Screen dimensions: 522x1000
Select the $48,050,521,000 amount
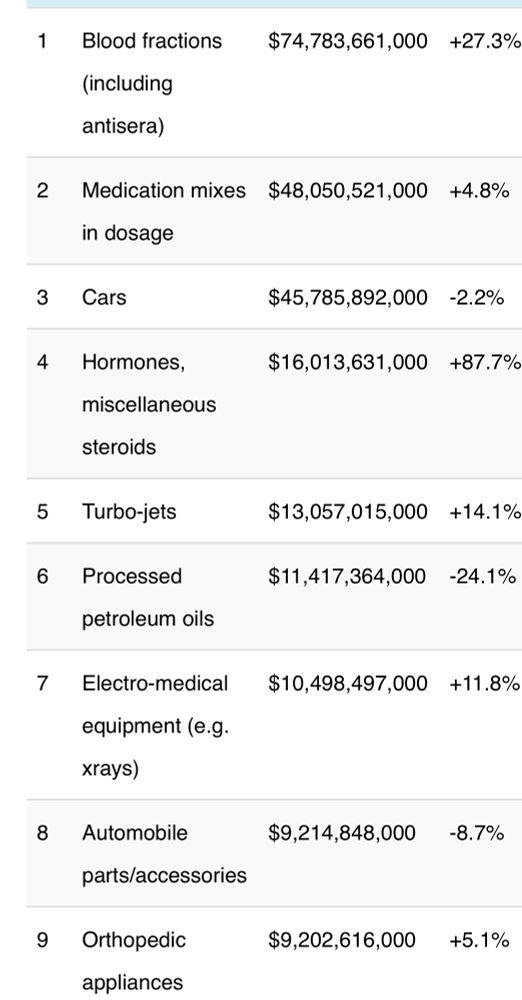click(348, 191)
